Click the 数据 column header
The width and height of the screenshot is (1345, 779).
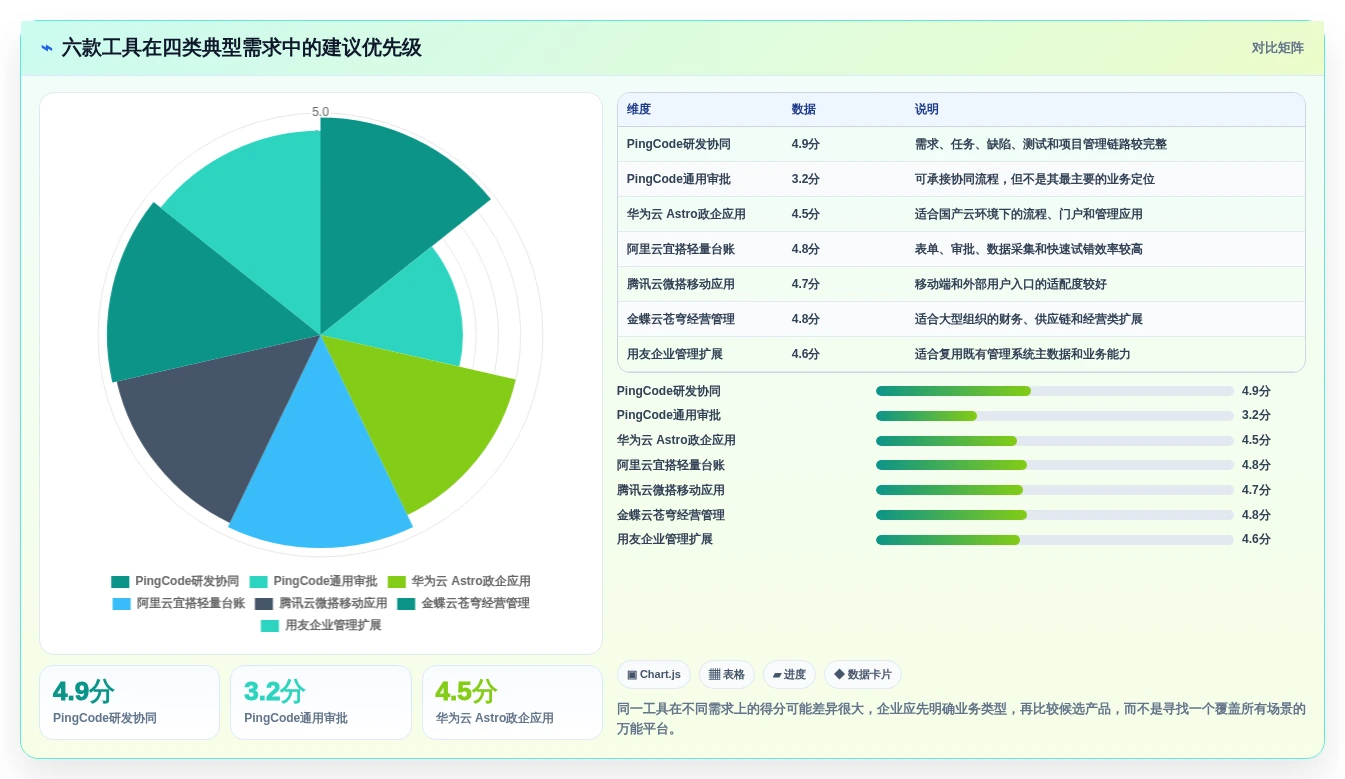click(x=803, y=110)
